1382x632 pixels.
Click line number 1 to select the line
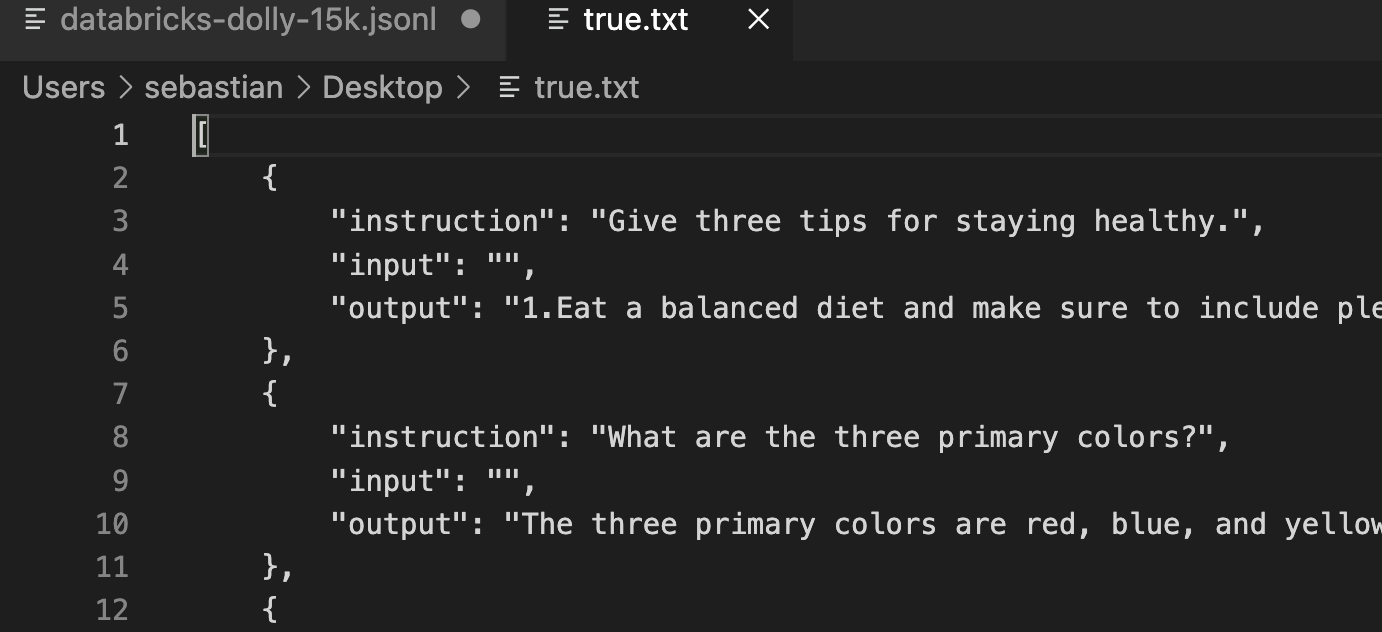pos(120,134)
